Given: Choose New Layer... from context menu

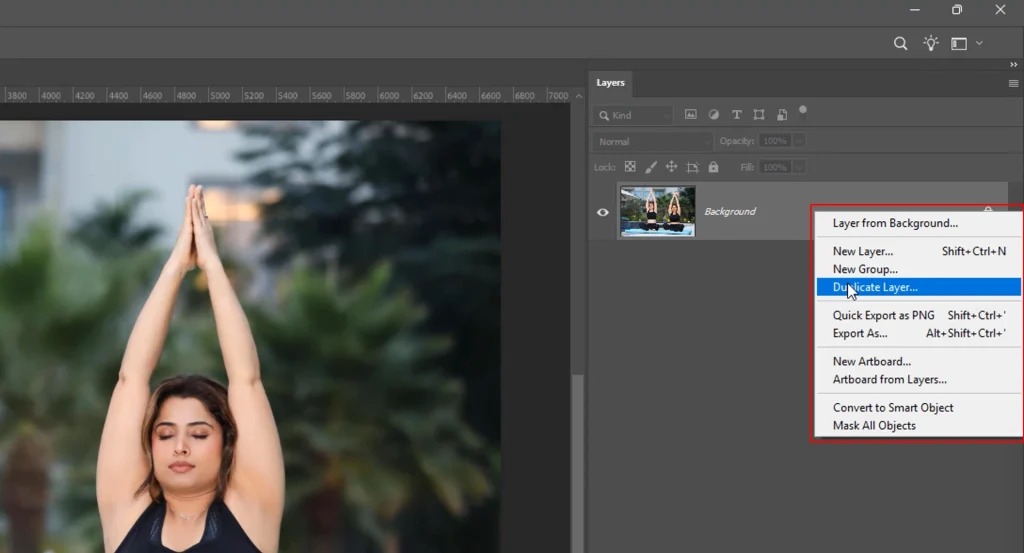Looking at the screenshot, I should (x=918, y=251).
